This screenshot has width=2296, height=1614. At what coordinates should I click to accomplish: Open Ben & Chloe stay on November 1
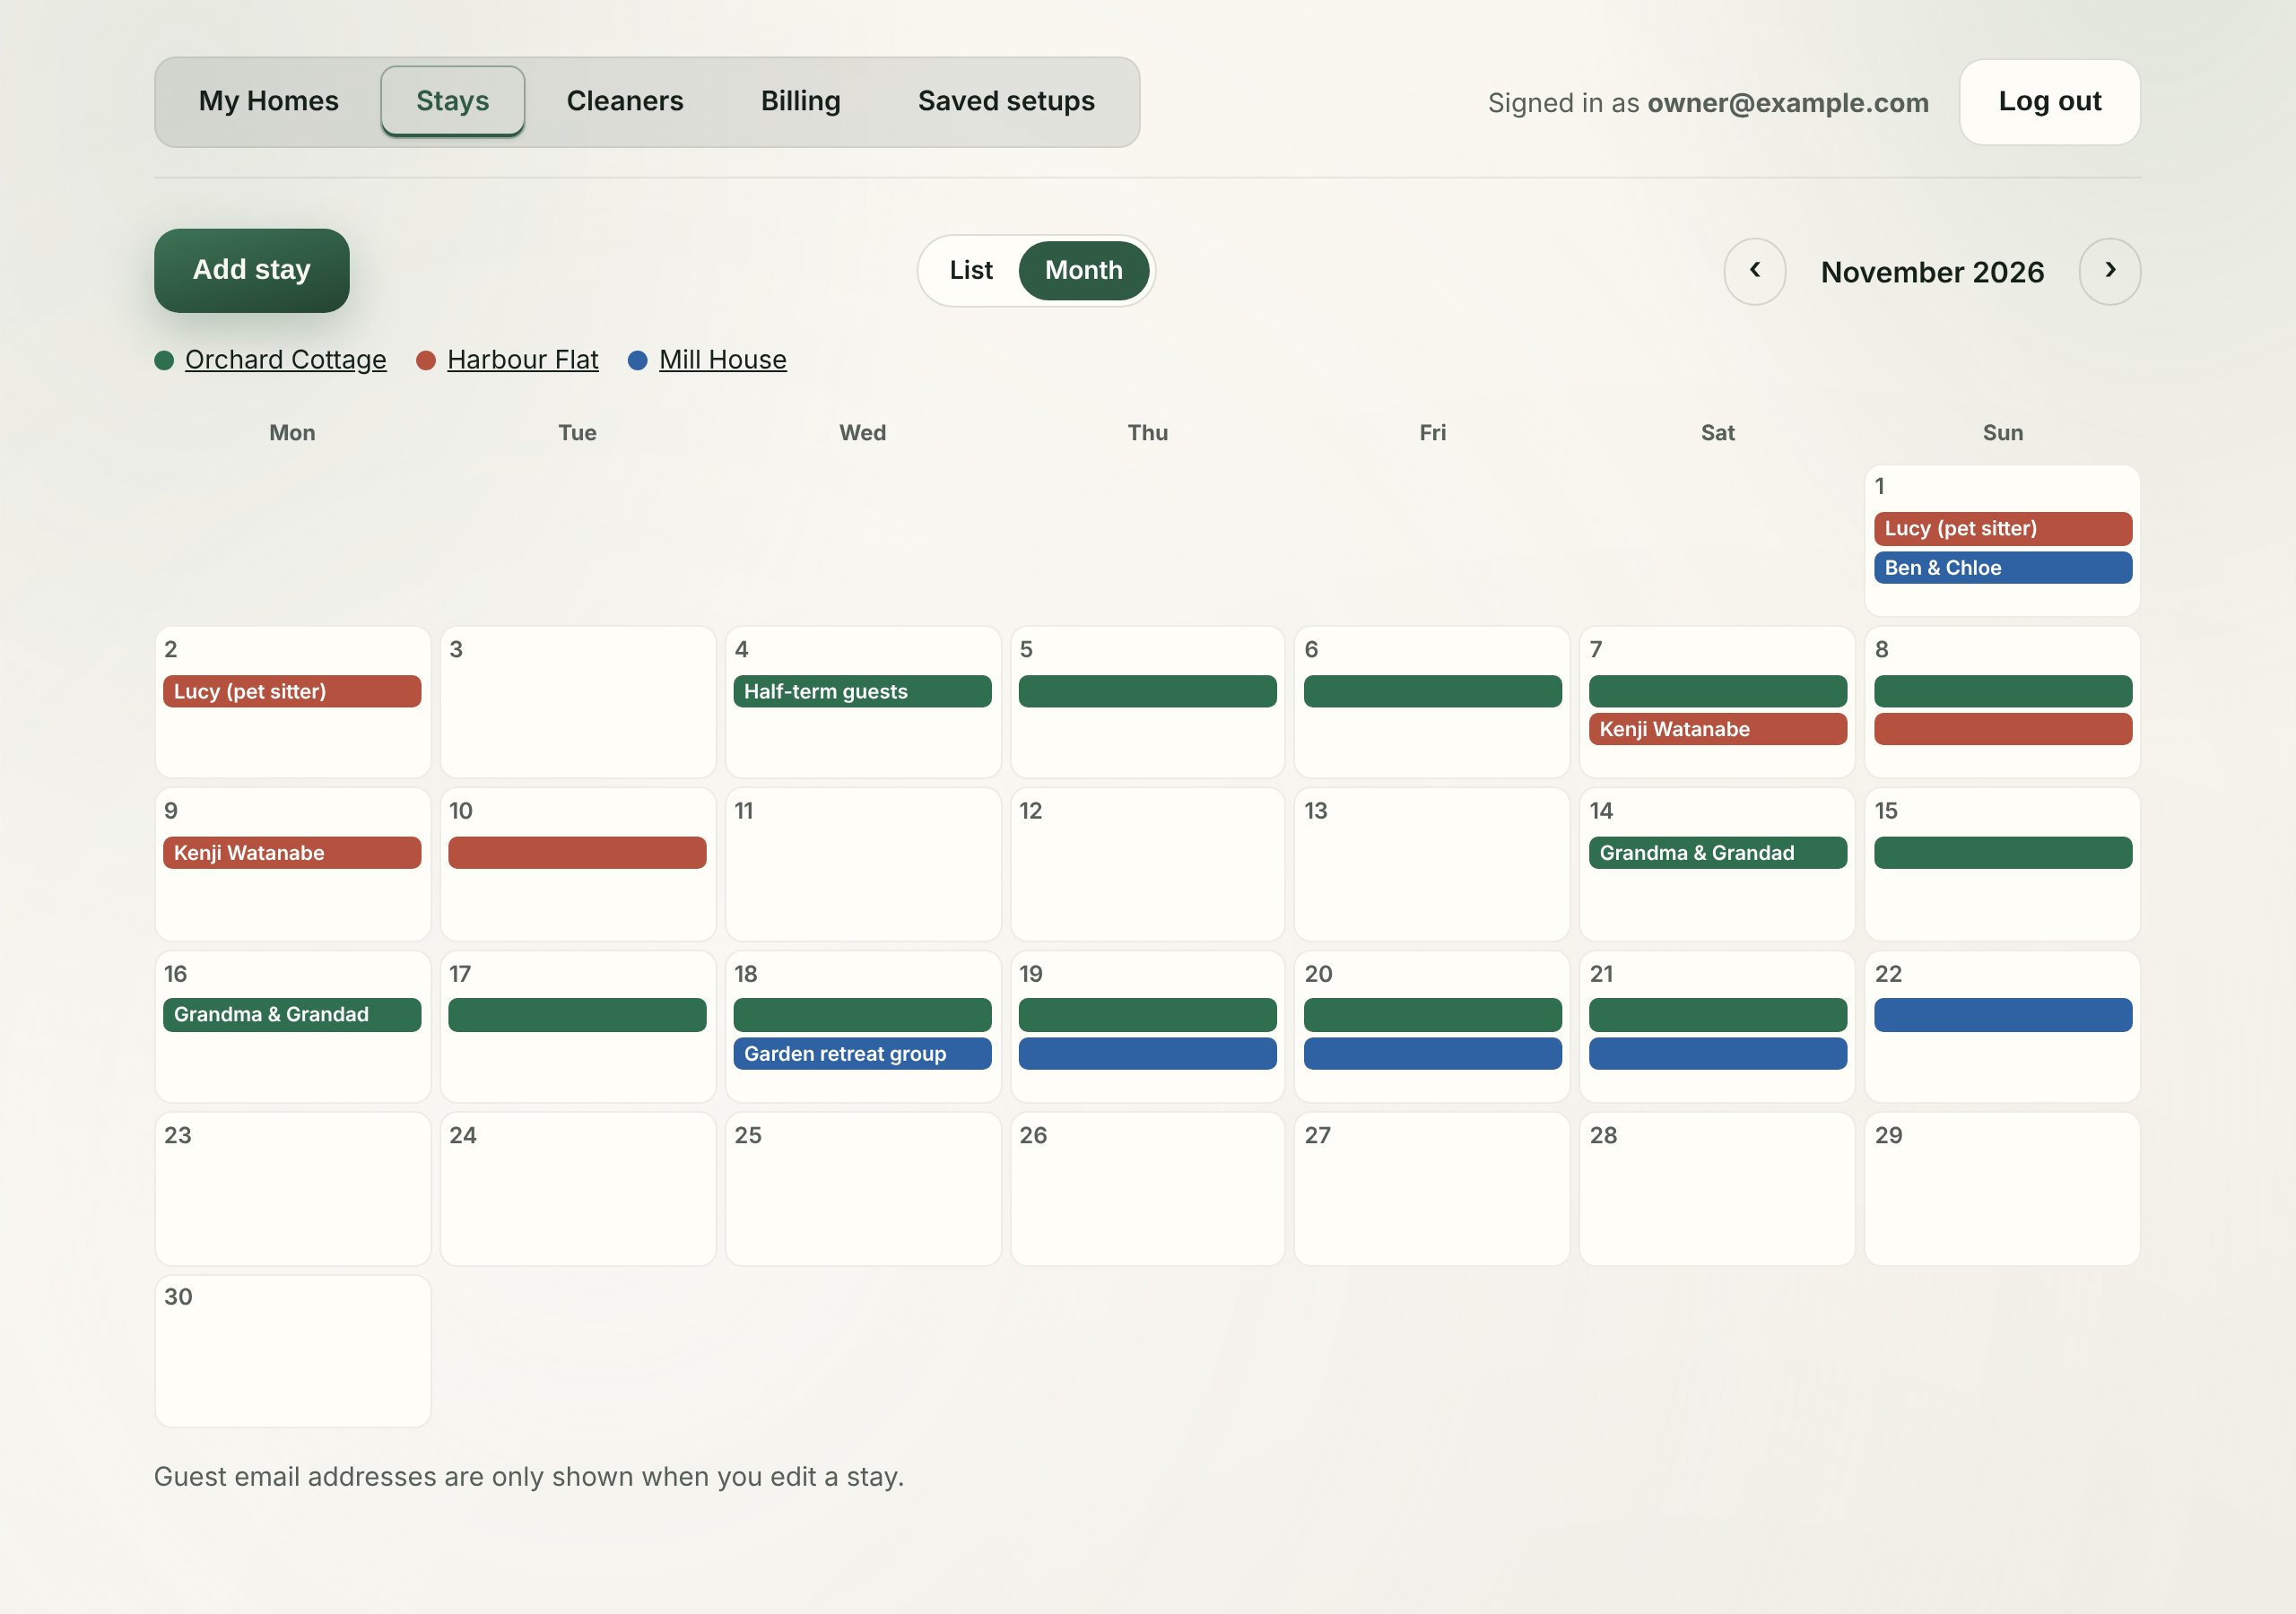click(x=2002, y=567)
